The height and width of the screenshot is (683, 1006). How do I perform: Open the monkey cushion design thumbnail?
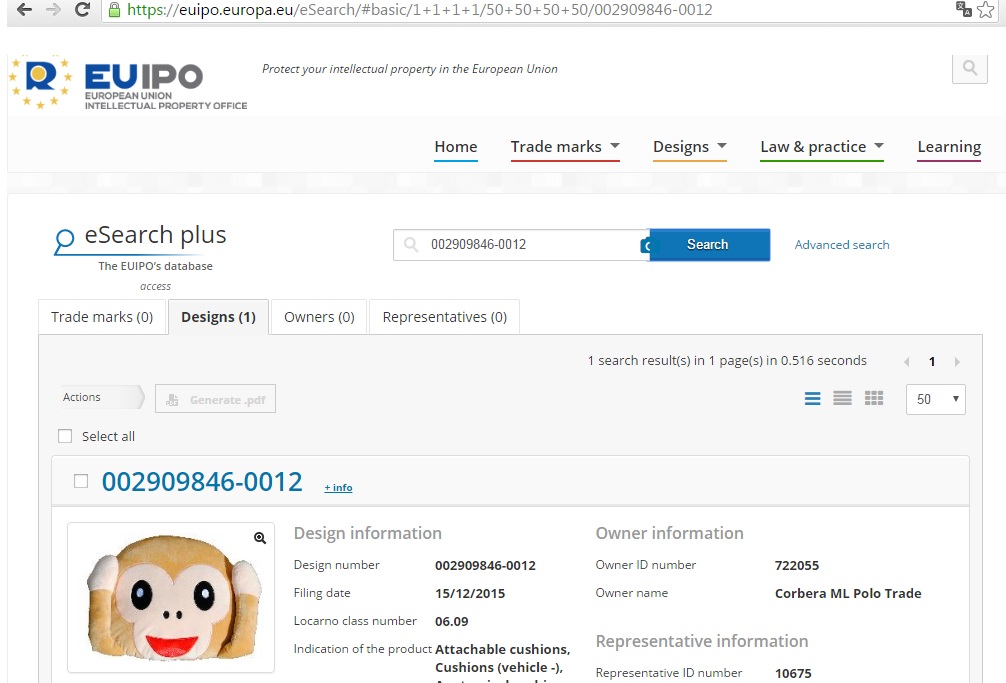click(x=171, y=597)
